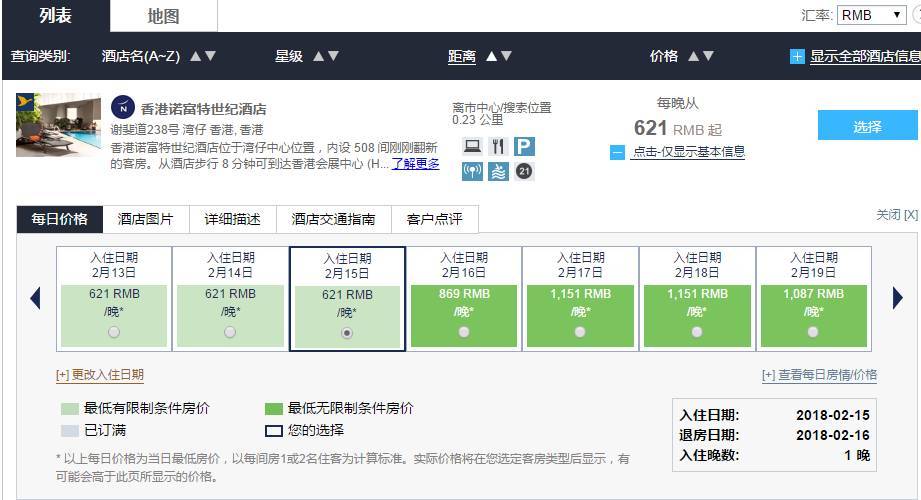The image size is (921, 500).
Task: Click the light green restricted-rate legend swatch
Action: coord(70,409)
